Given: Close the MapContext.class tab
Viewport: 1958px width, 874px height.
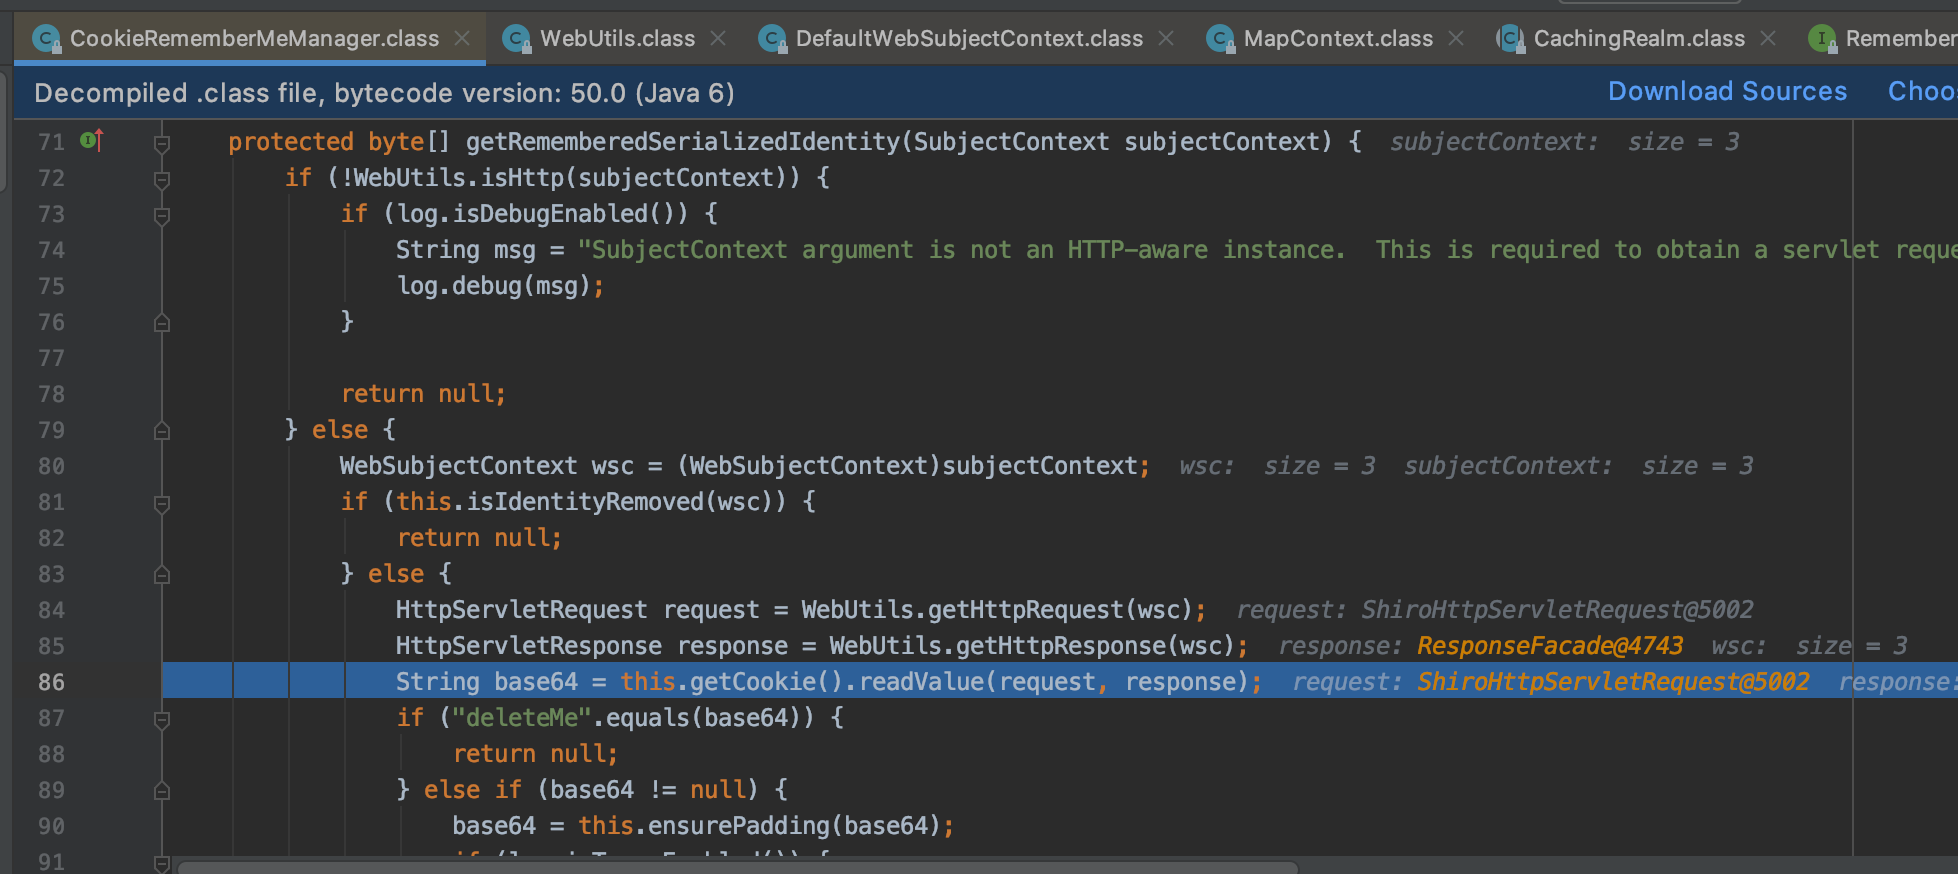Looking at the screenshot, I should click(1456, 38).
